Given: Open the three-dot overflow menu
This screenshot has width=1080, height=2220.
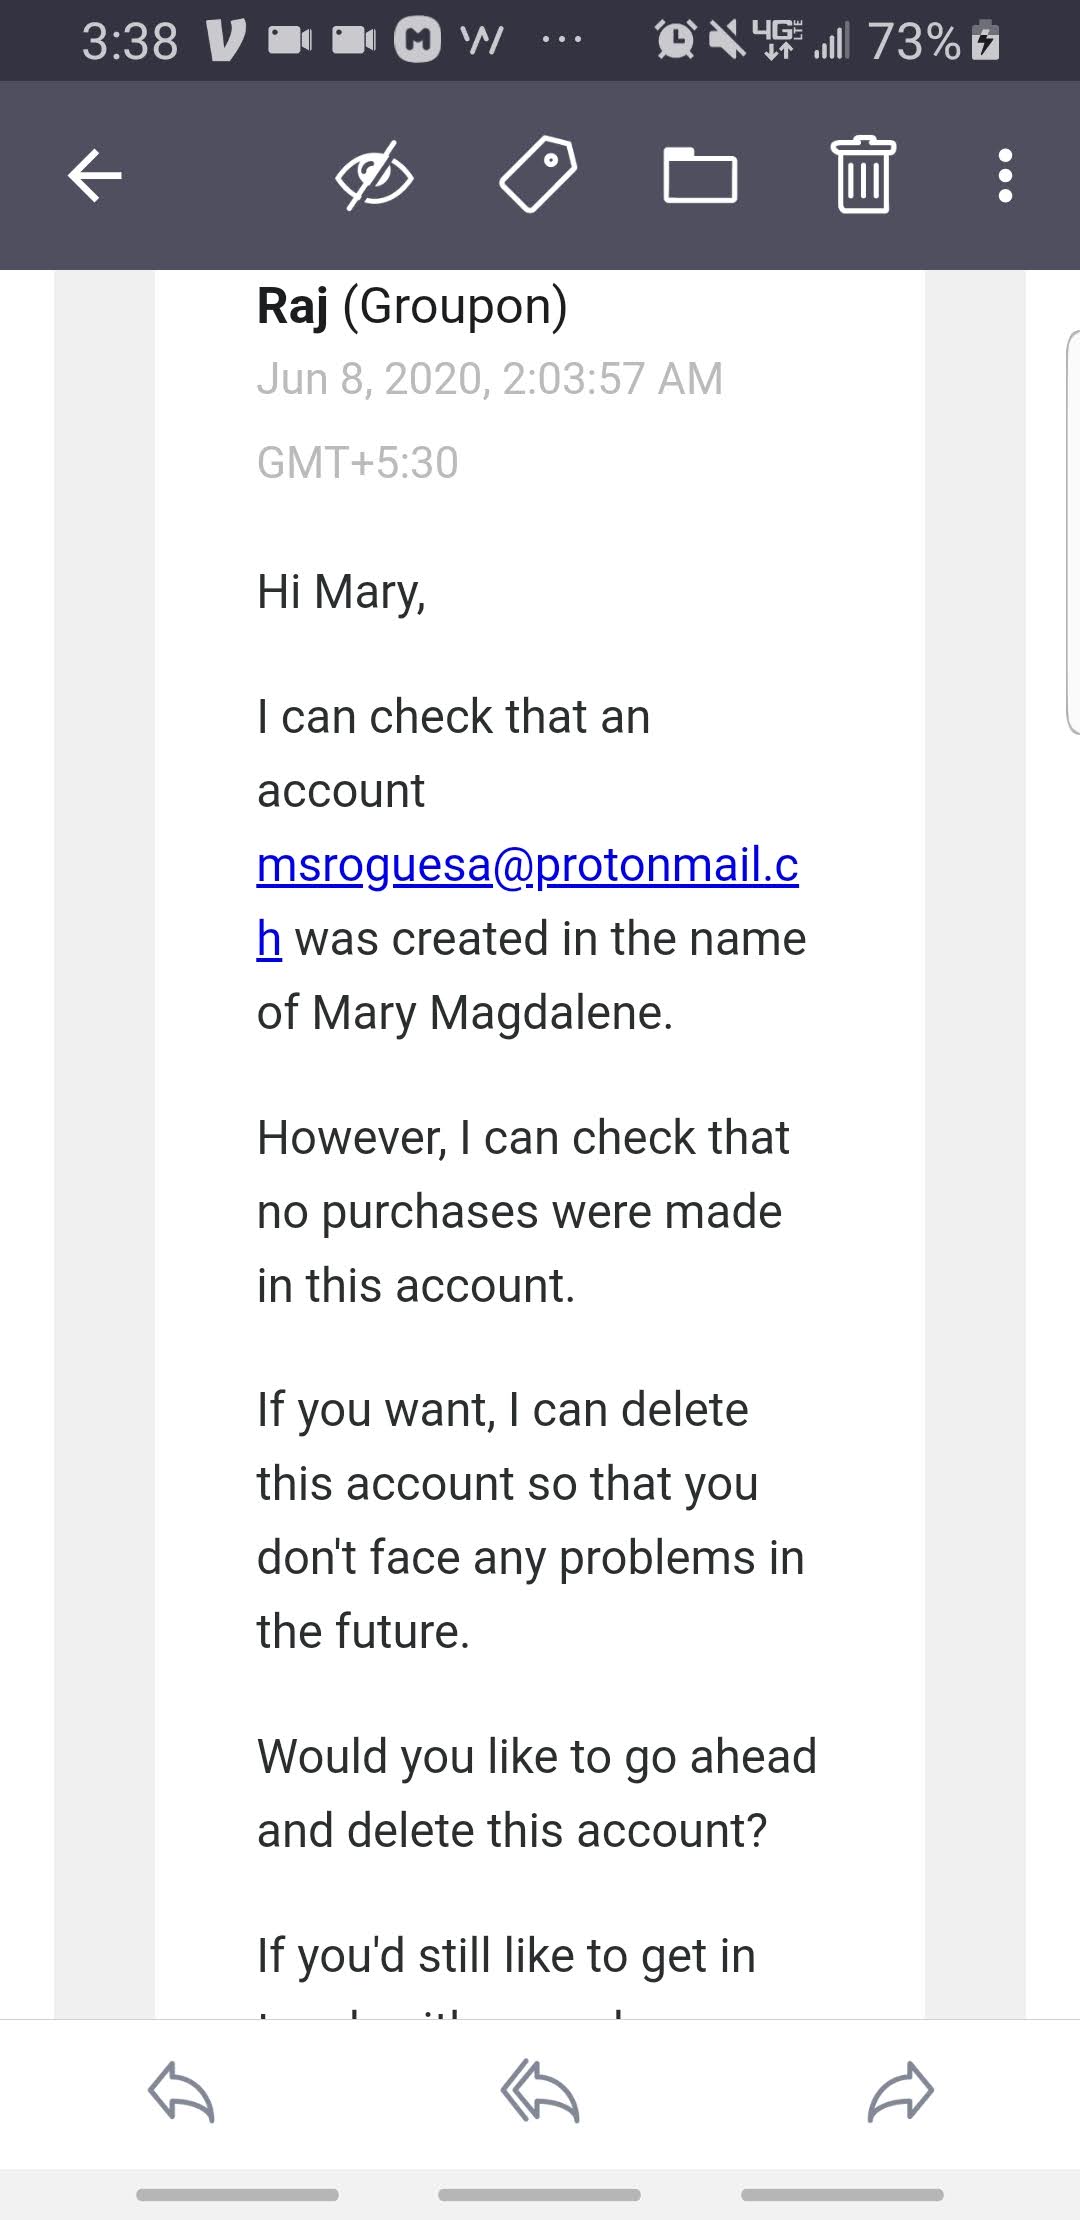Looking at the screenshot, I should 1005,176.
